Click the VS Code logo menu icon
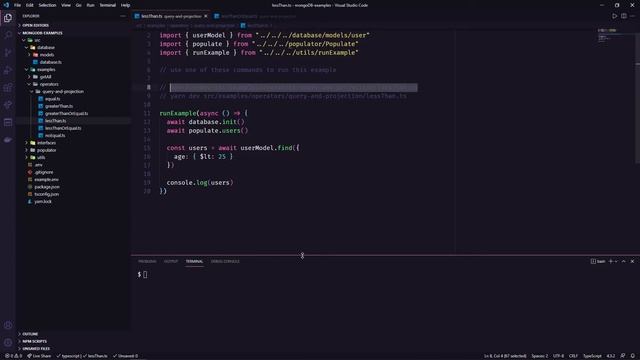The width and height of the screenshot is (640, 360). pyautogui.click(x=6, y=5)
